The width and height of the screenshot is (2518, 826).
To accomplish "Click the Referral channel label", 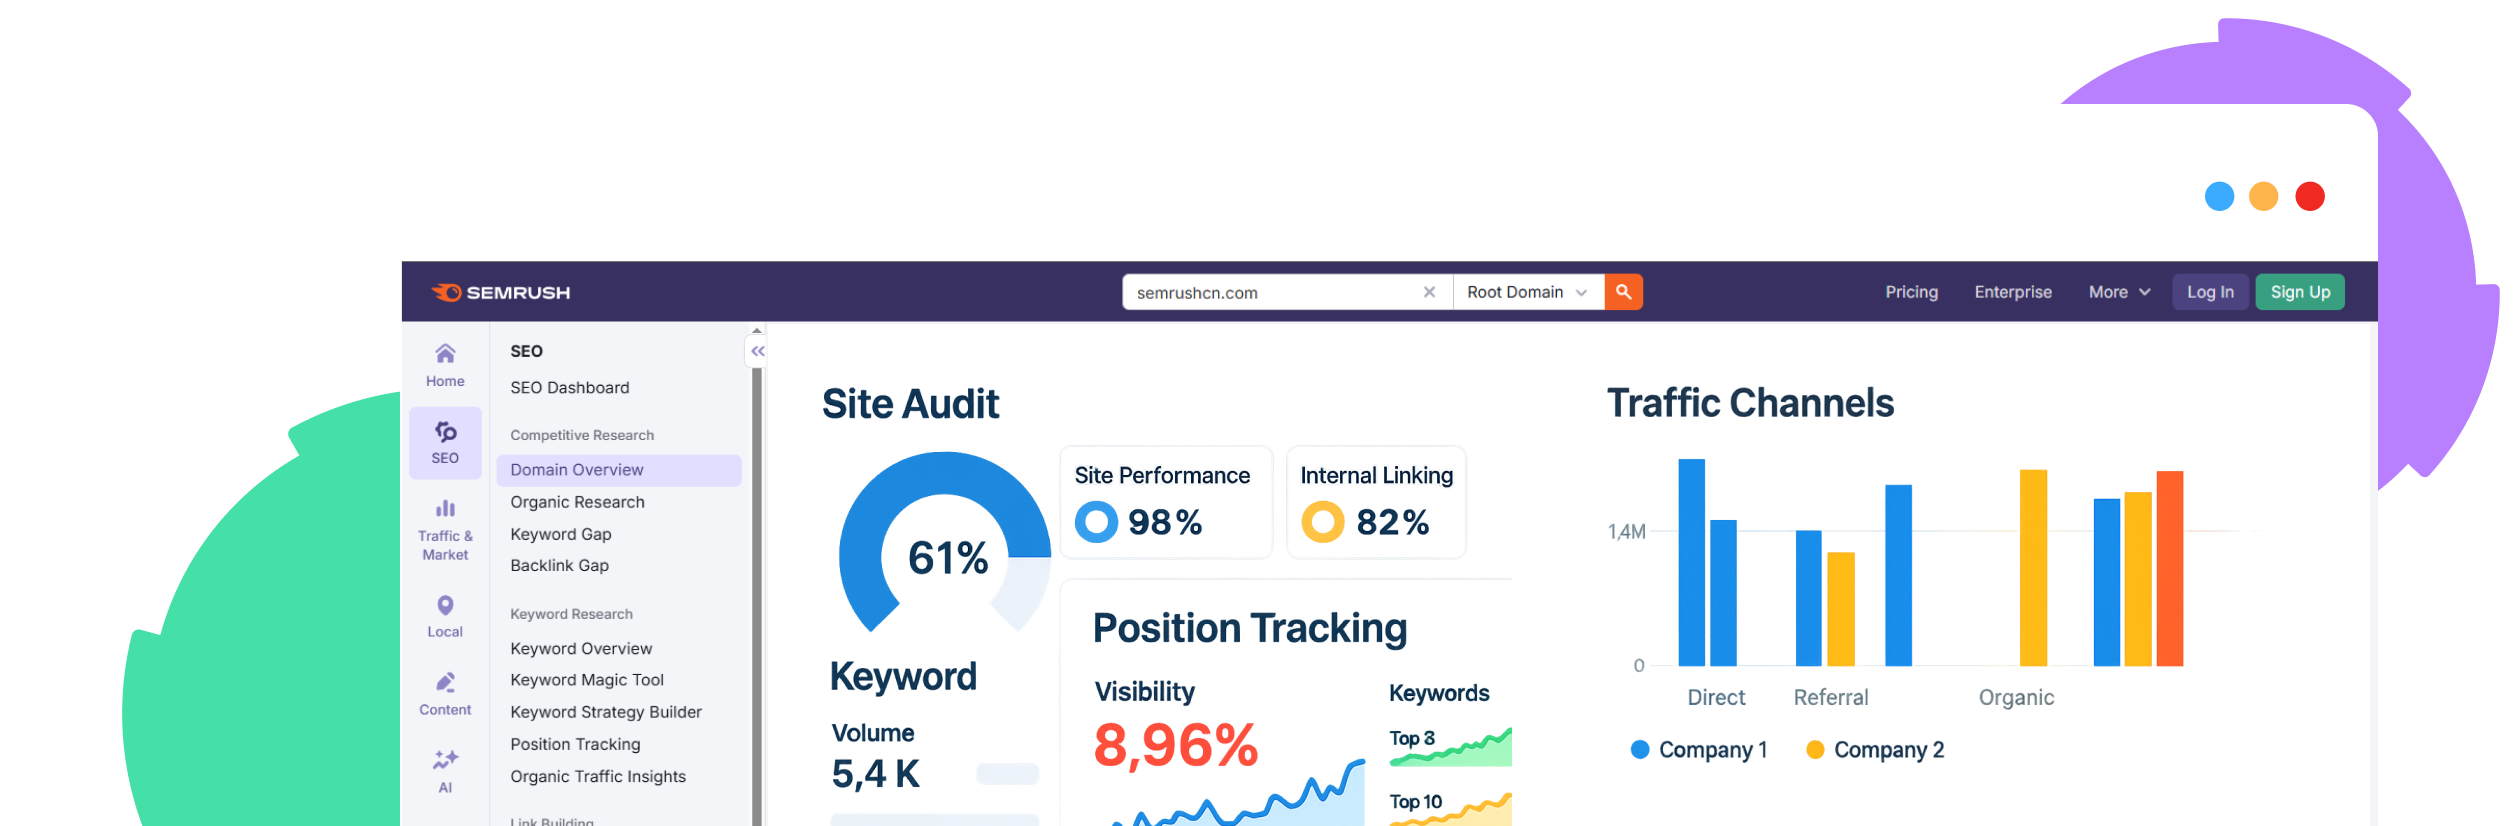I will (1830, 697).
